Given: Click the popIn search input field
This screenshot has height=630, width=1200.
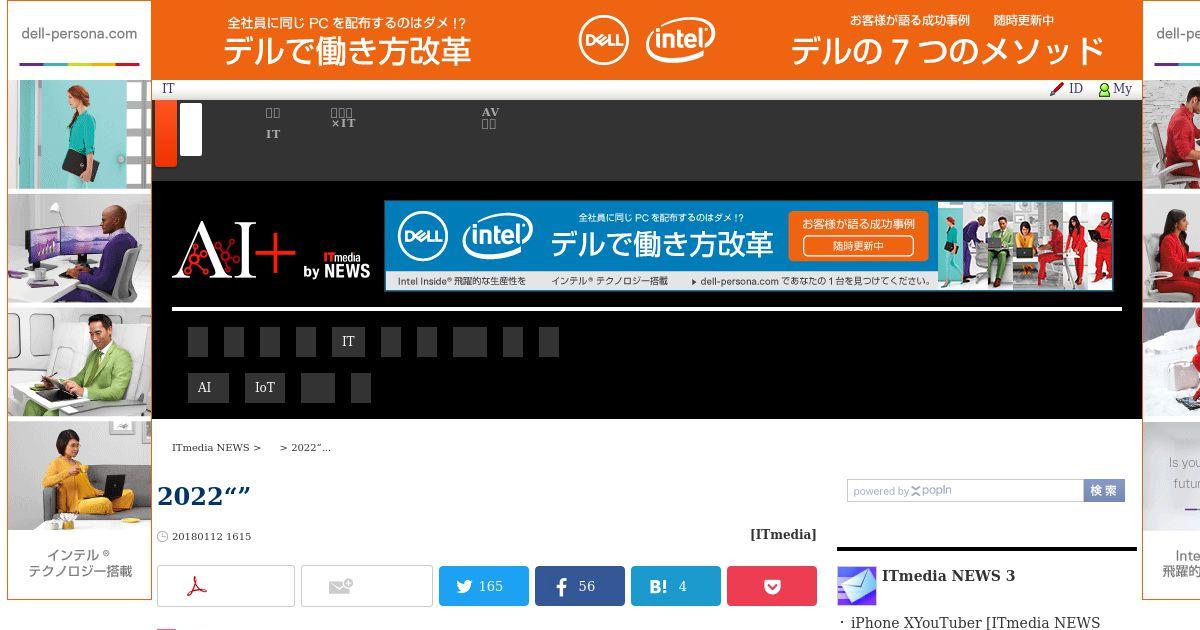Looking at the screenshot, I should coord(965,491).
